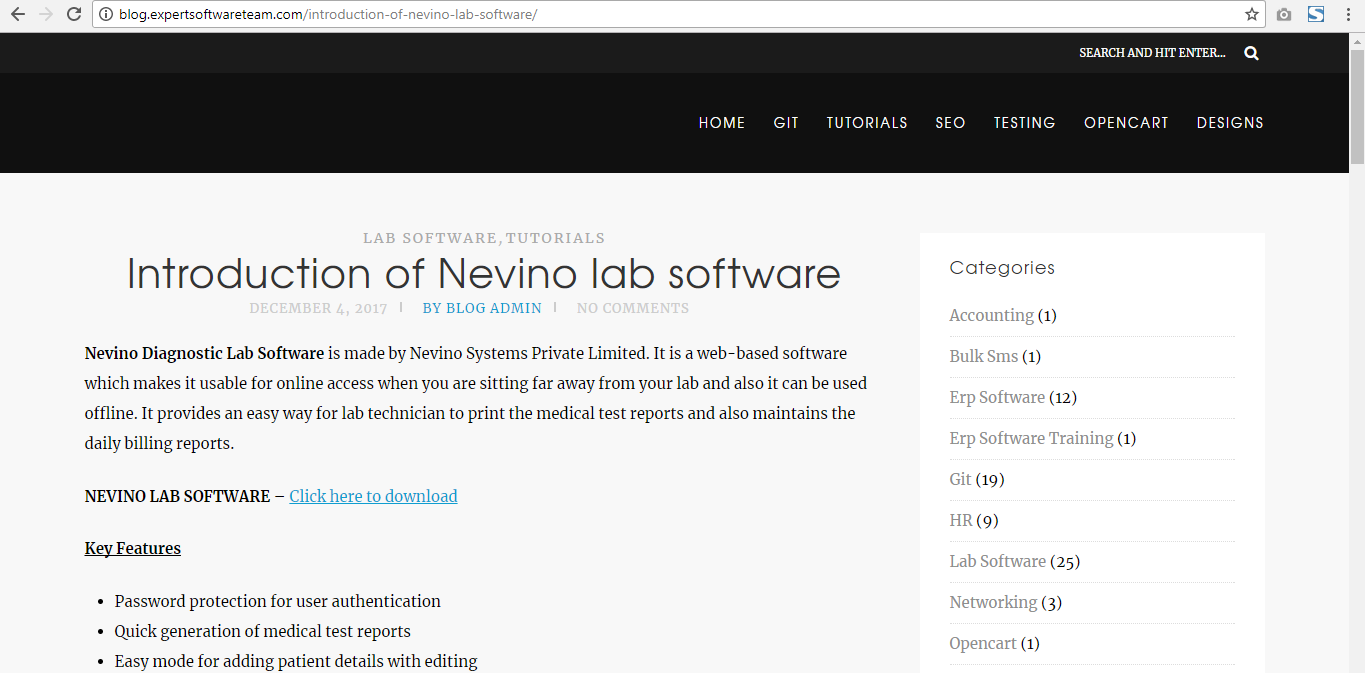The width and height of the screenshot is (1365, 673).
Task: Open the HOME menu item
Action: (x=721, y=123)
